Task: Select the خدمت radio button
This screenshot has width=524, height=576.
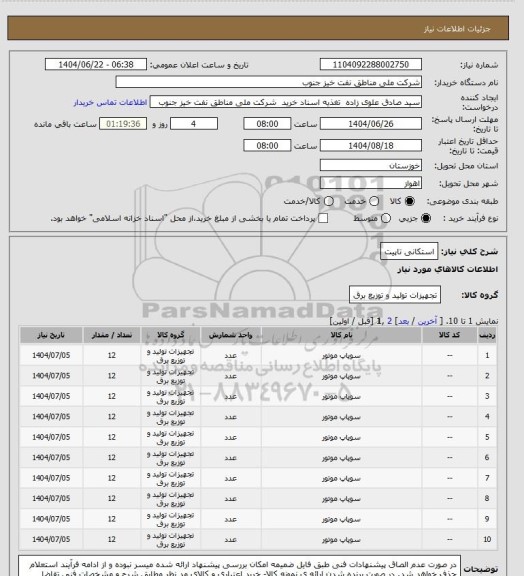Action: [374, 201]
